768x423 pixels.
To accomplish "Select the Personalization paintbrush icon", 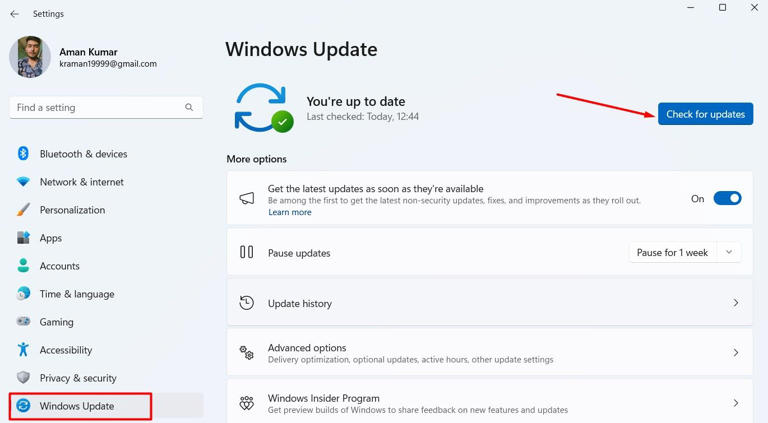I will click(23, 210).
